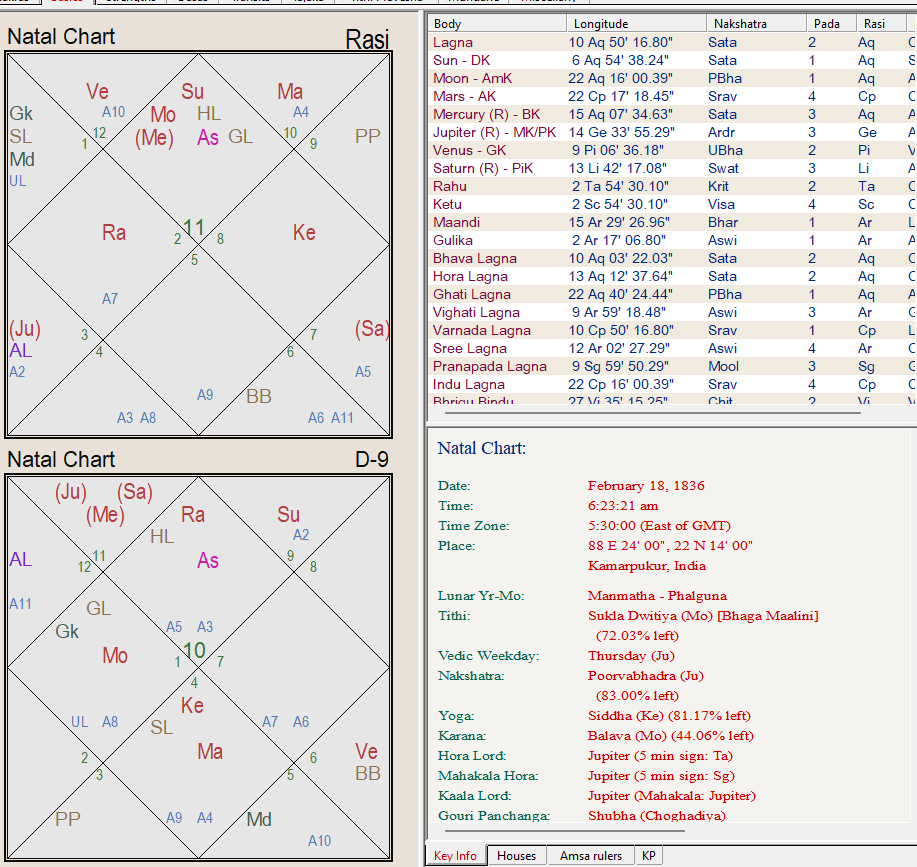The height and width of the screenshot is (867, 917).
Task: Click the 'Rasi' chart title label
Action: [x=367, y=40]
